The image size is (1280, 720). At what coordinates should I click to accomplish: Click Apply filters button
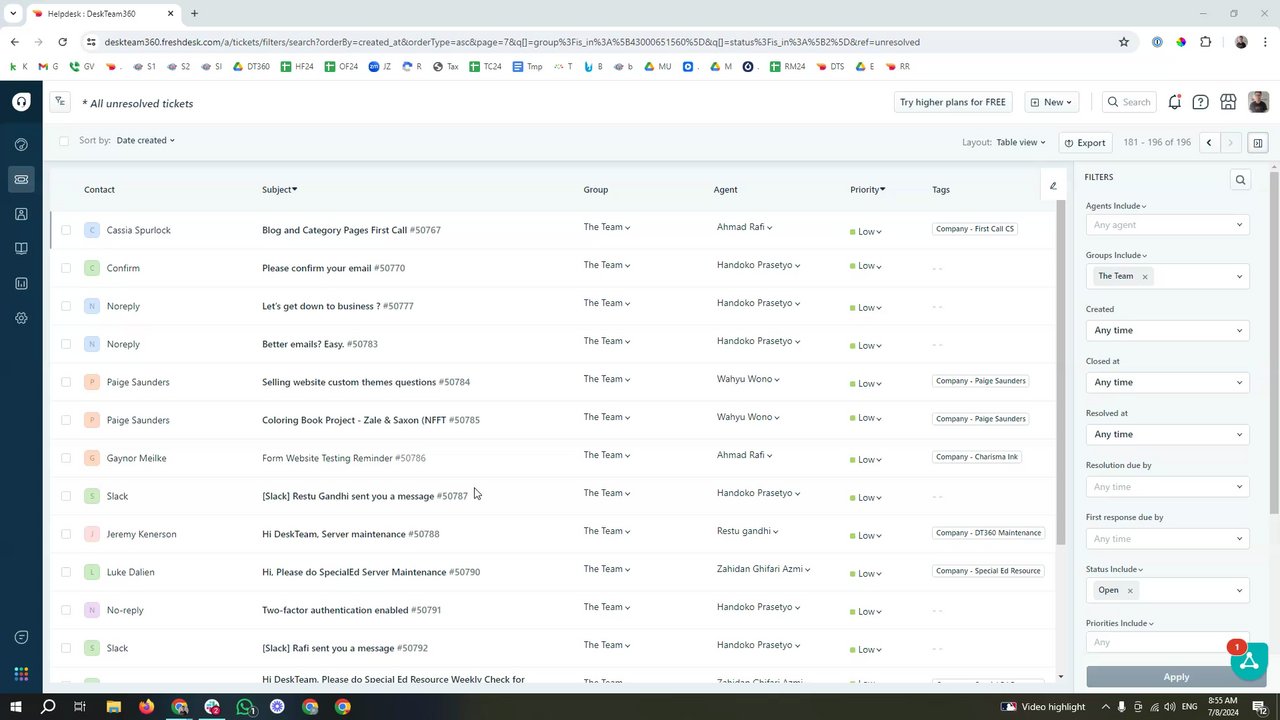pyautogui.click(x=1176, y=677)
